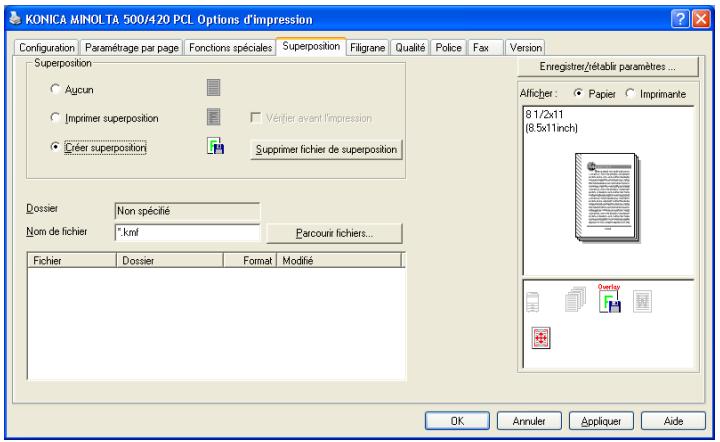Click the icon beside the Aucun option
This screenshot has width=720, height=442.
[213, 88]
